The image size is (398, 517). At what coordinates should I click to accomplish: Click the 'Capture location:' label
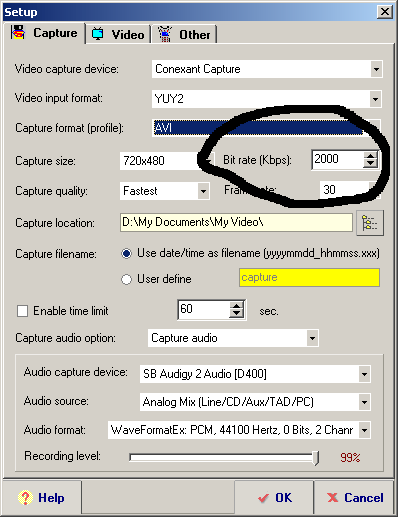coord(55,223)
